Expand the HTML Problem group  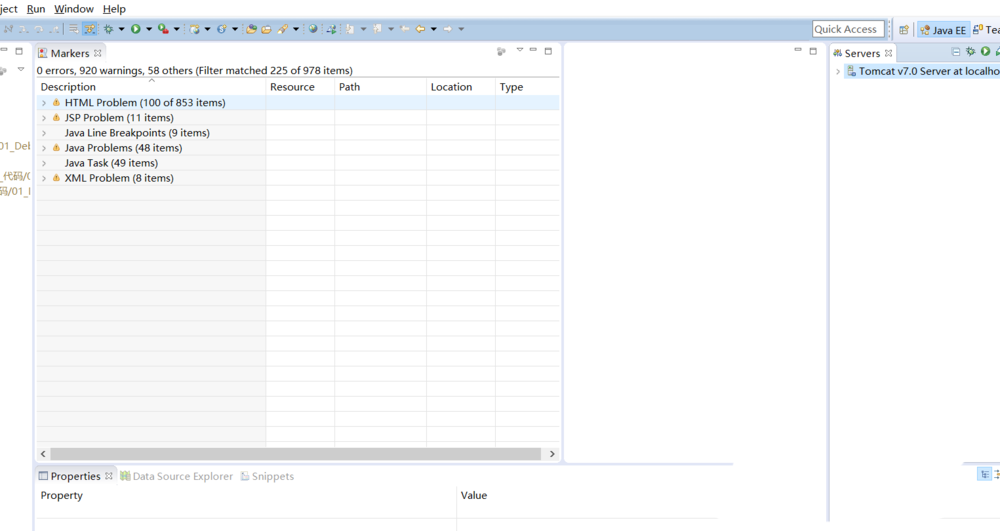click(x=44, y=103)
